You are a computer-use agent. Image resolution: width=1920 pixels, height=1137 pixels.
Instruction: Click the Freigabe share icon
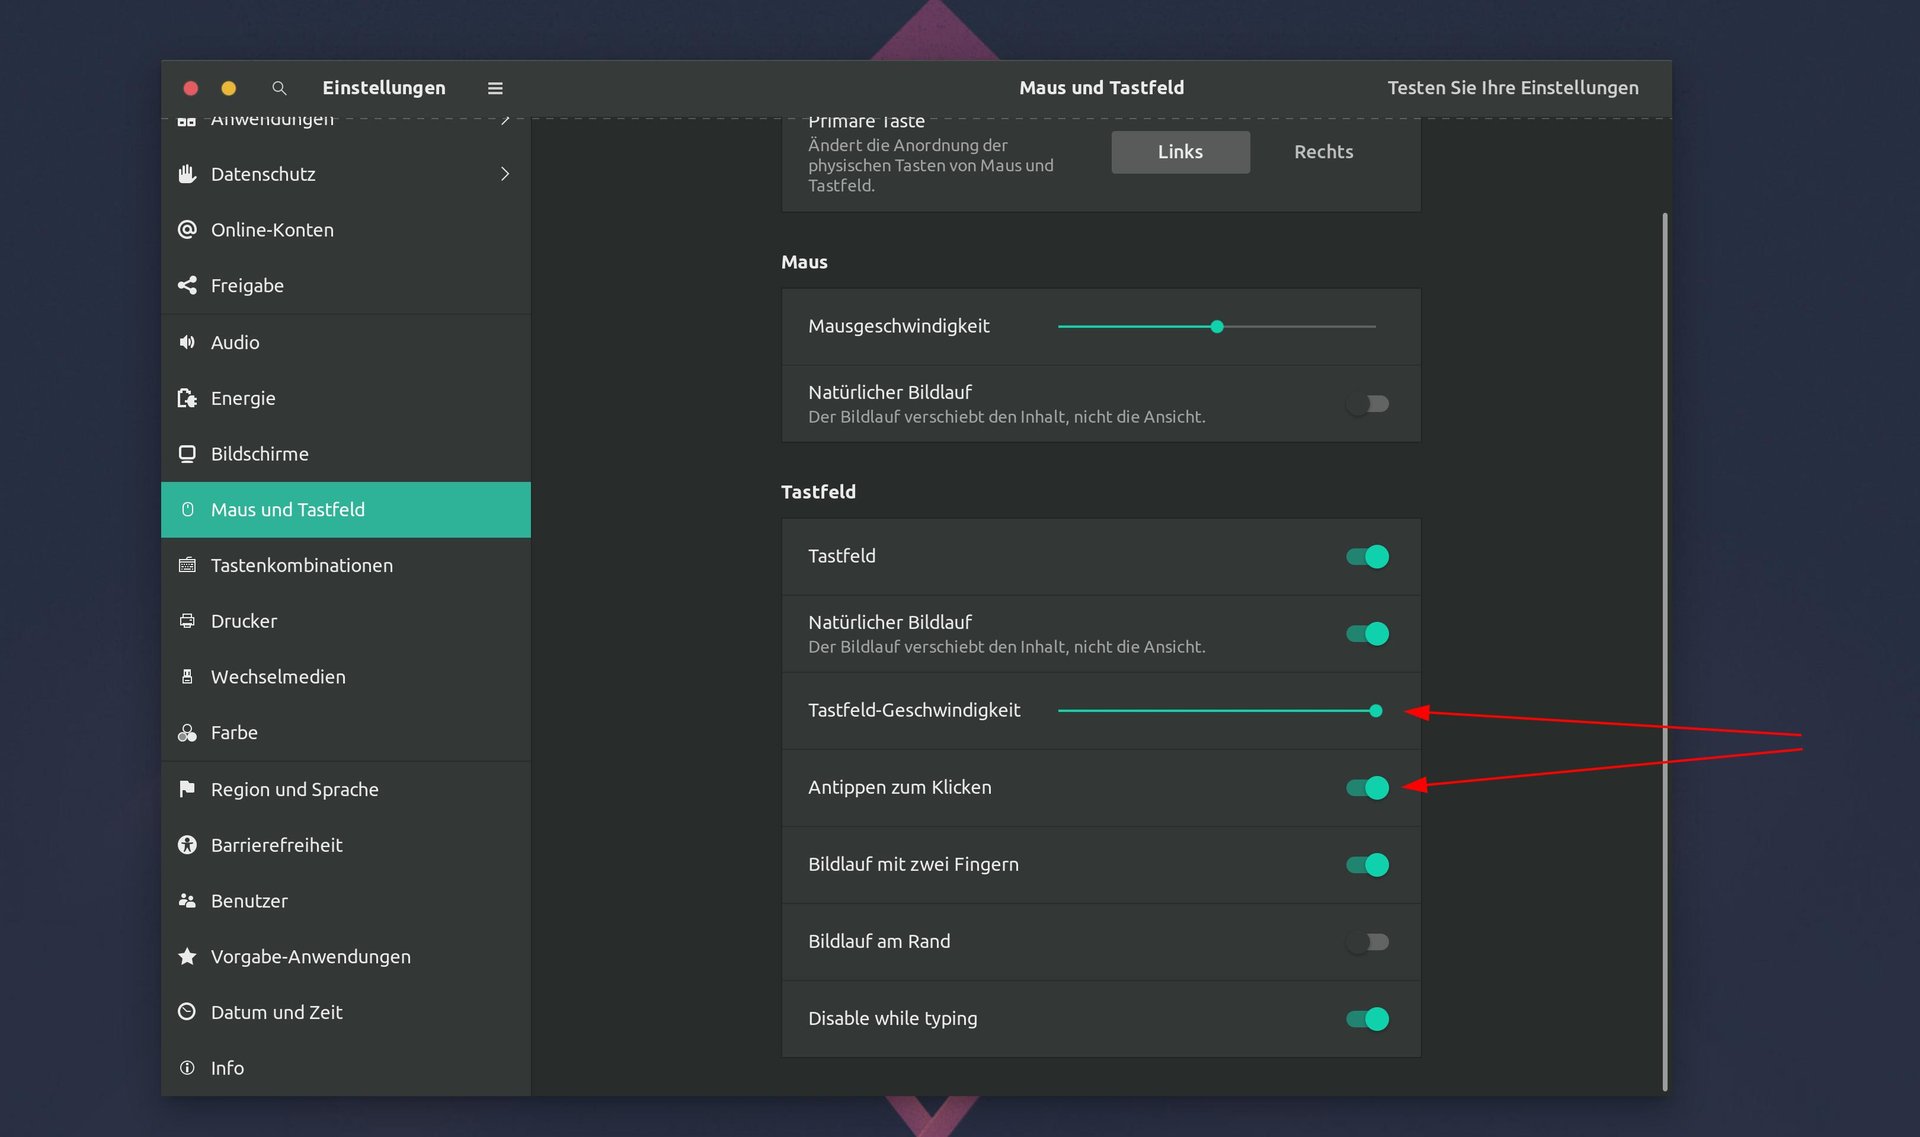187,286
